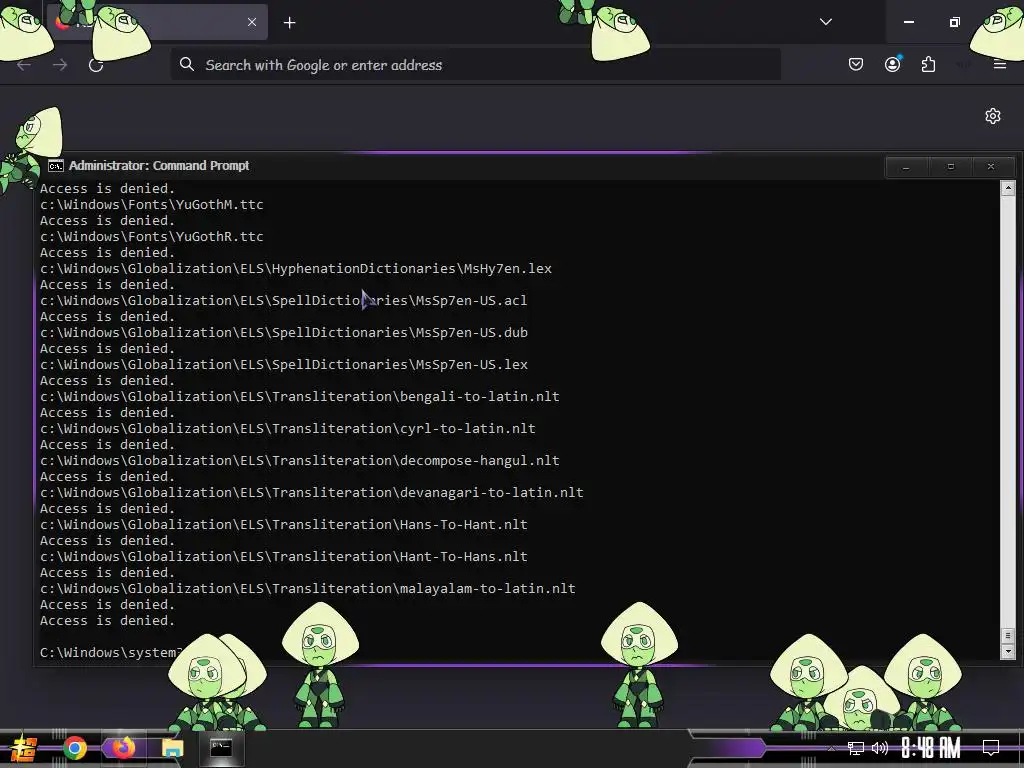Focus the Search with Google address bar
1024x768 pixels.
(x=475, y=65)
